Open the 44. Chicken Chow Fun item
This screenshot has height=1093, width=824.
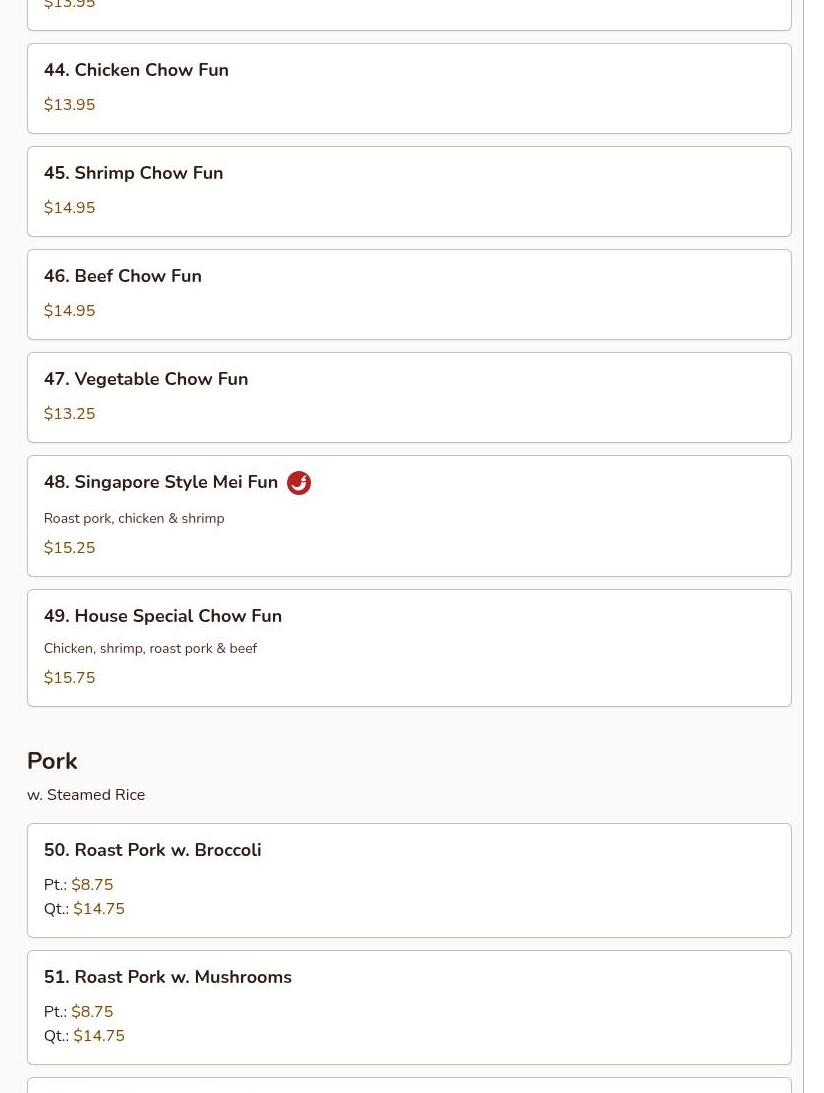(x=136, y=70)
